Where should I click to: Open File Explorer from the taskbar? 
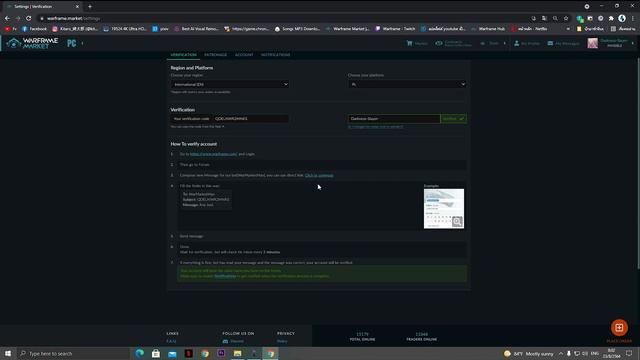(238, 353)
